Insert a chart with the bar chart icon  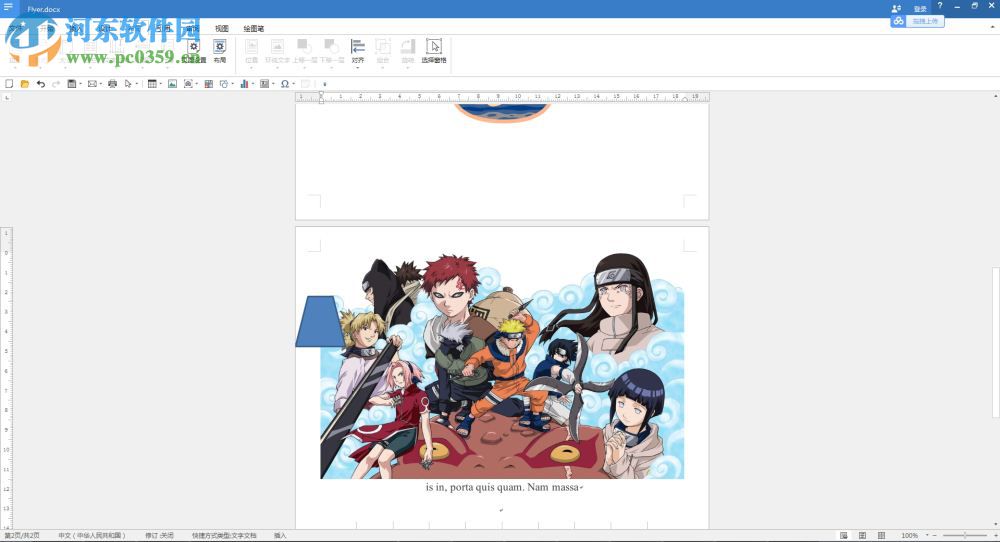pos(244,84)
